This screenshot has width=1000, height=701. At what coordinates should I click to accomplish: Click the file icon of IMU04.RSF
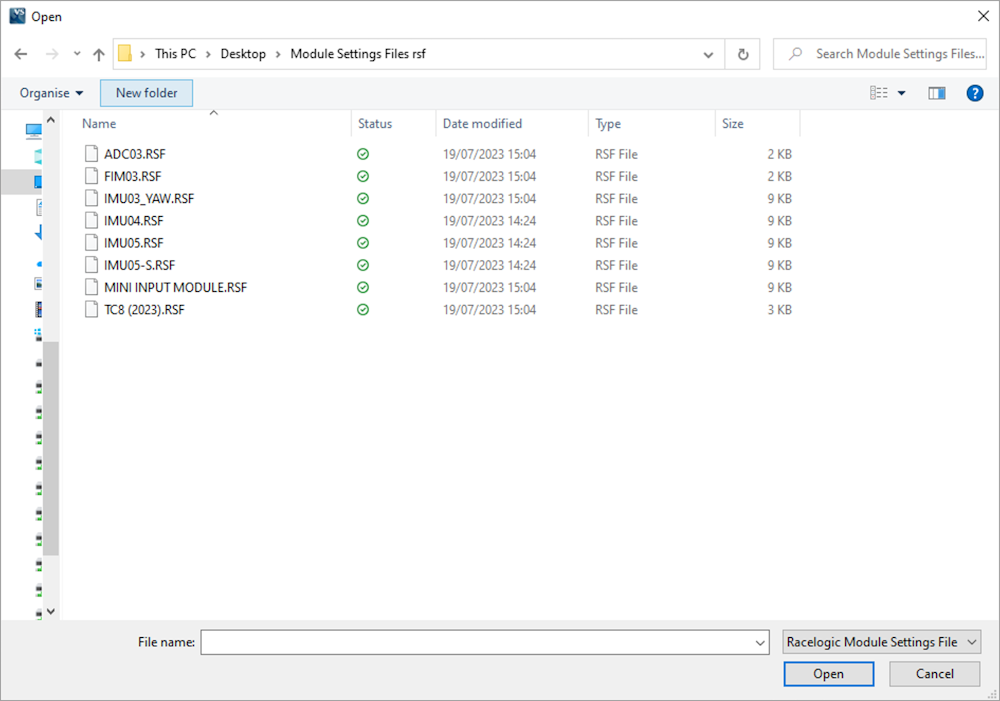[92, 221]
